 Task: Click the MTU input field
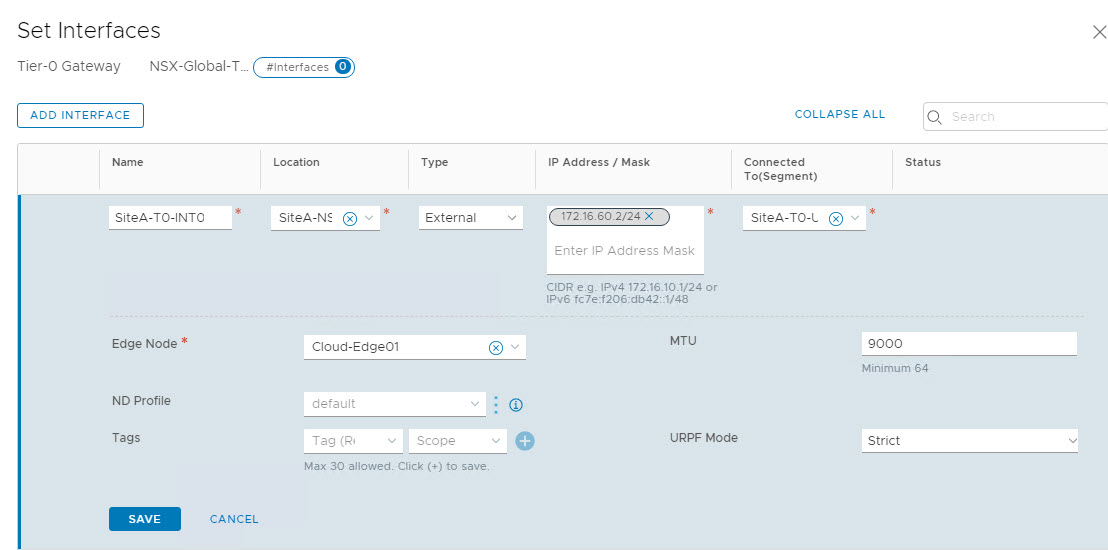click(x=968, y=343)
